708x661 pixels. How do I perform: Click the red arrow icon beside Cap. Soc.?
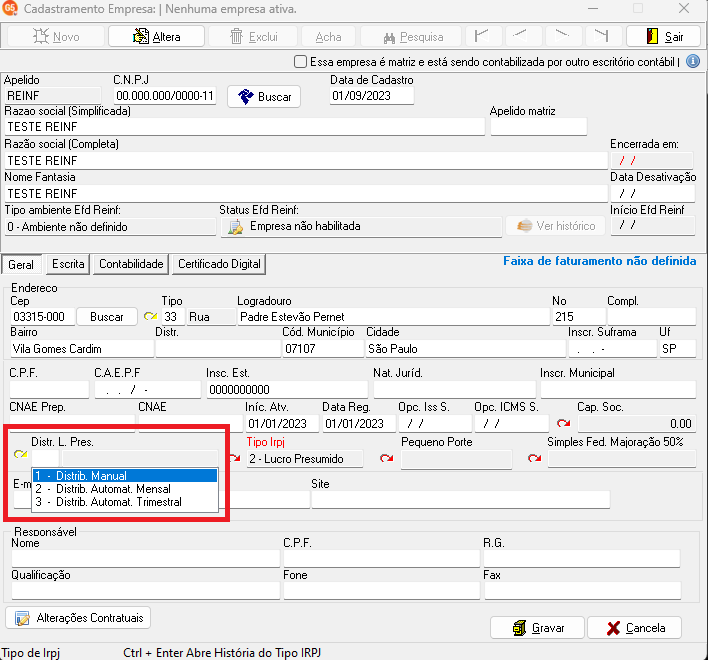(563, 424)
